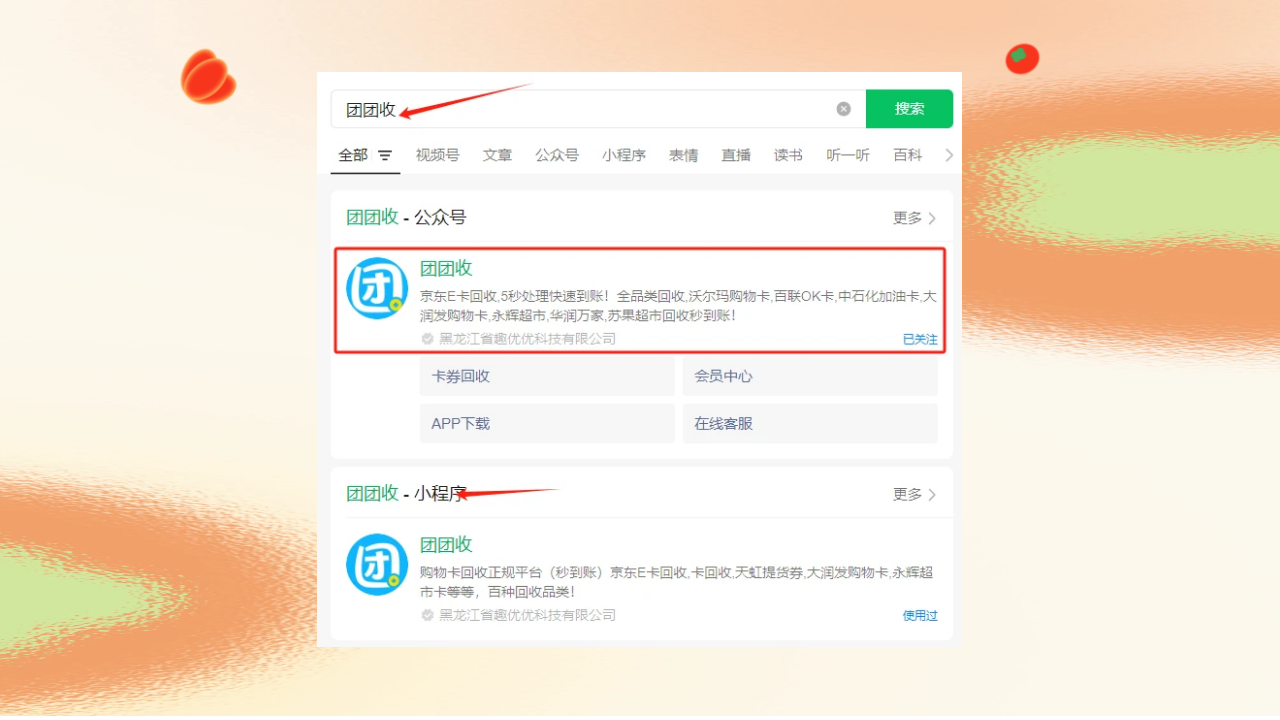Click the 已关注 status label
This screenshot has width=1280, height=720.
click(920, 339)
